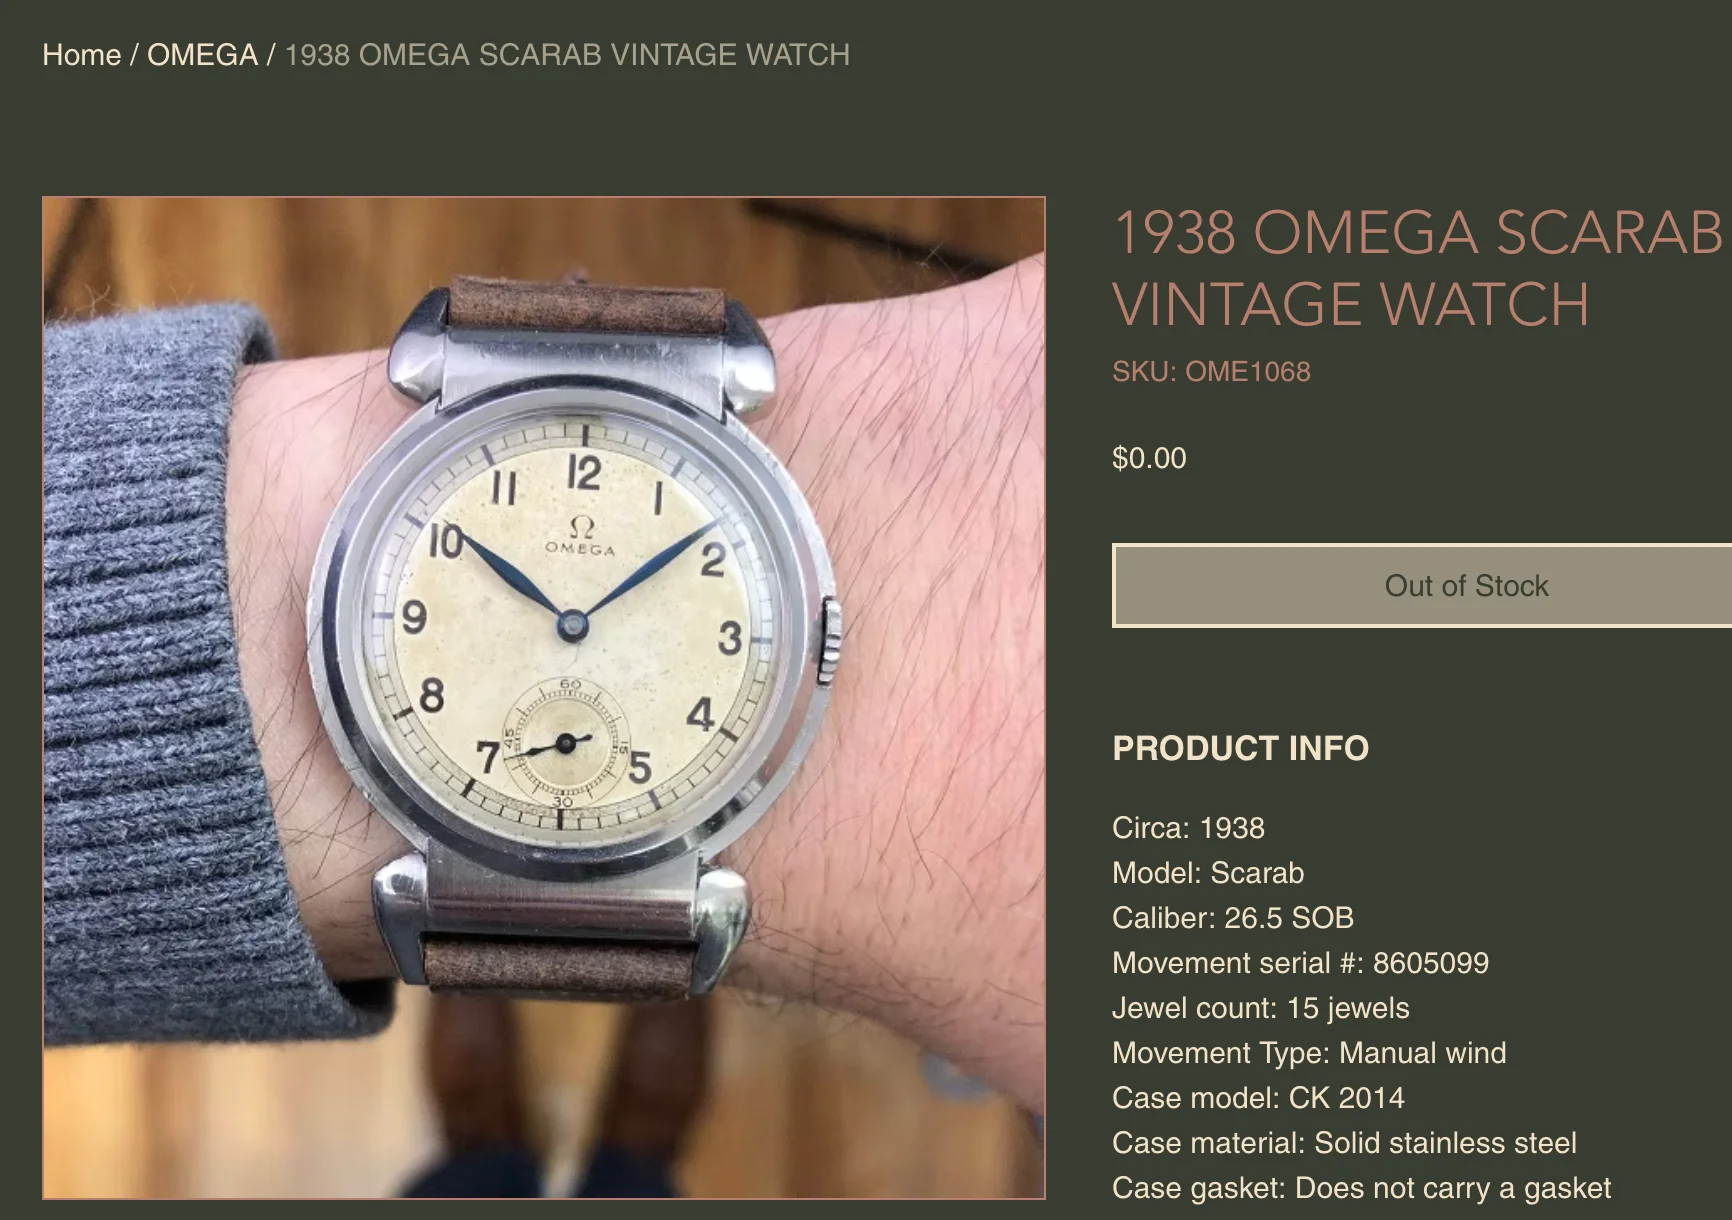Click the Movement serial #: 8605099 line
This screenshot has height=1220, width=1732.
click(x=1300, y=963)
